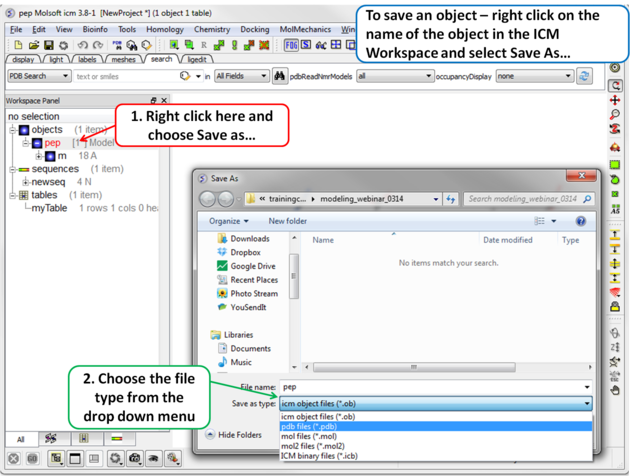The width and height of the screenshot is (630, 476).
Task: Click the back arrow in Save As dialog
Action: click(x=209, y=199)
